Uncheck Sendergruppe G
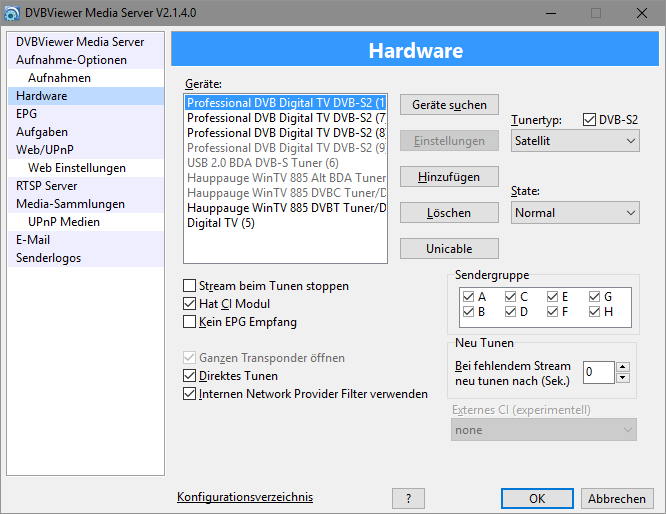 pyautogui.click(x=595, y=297)
